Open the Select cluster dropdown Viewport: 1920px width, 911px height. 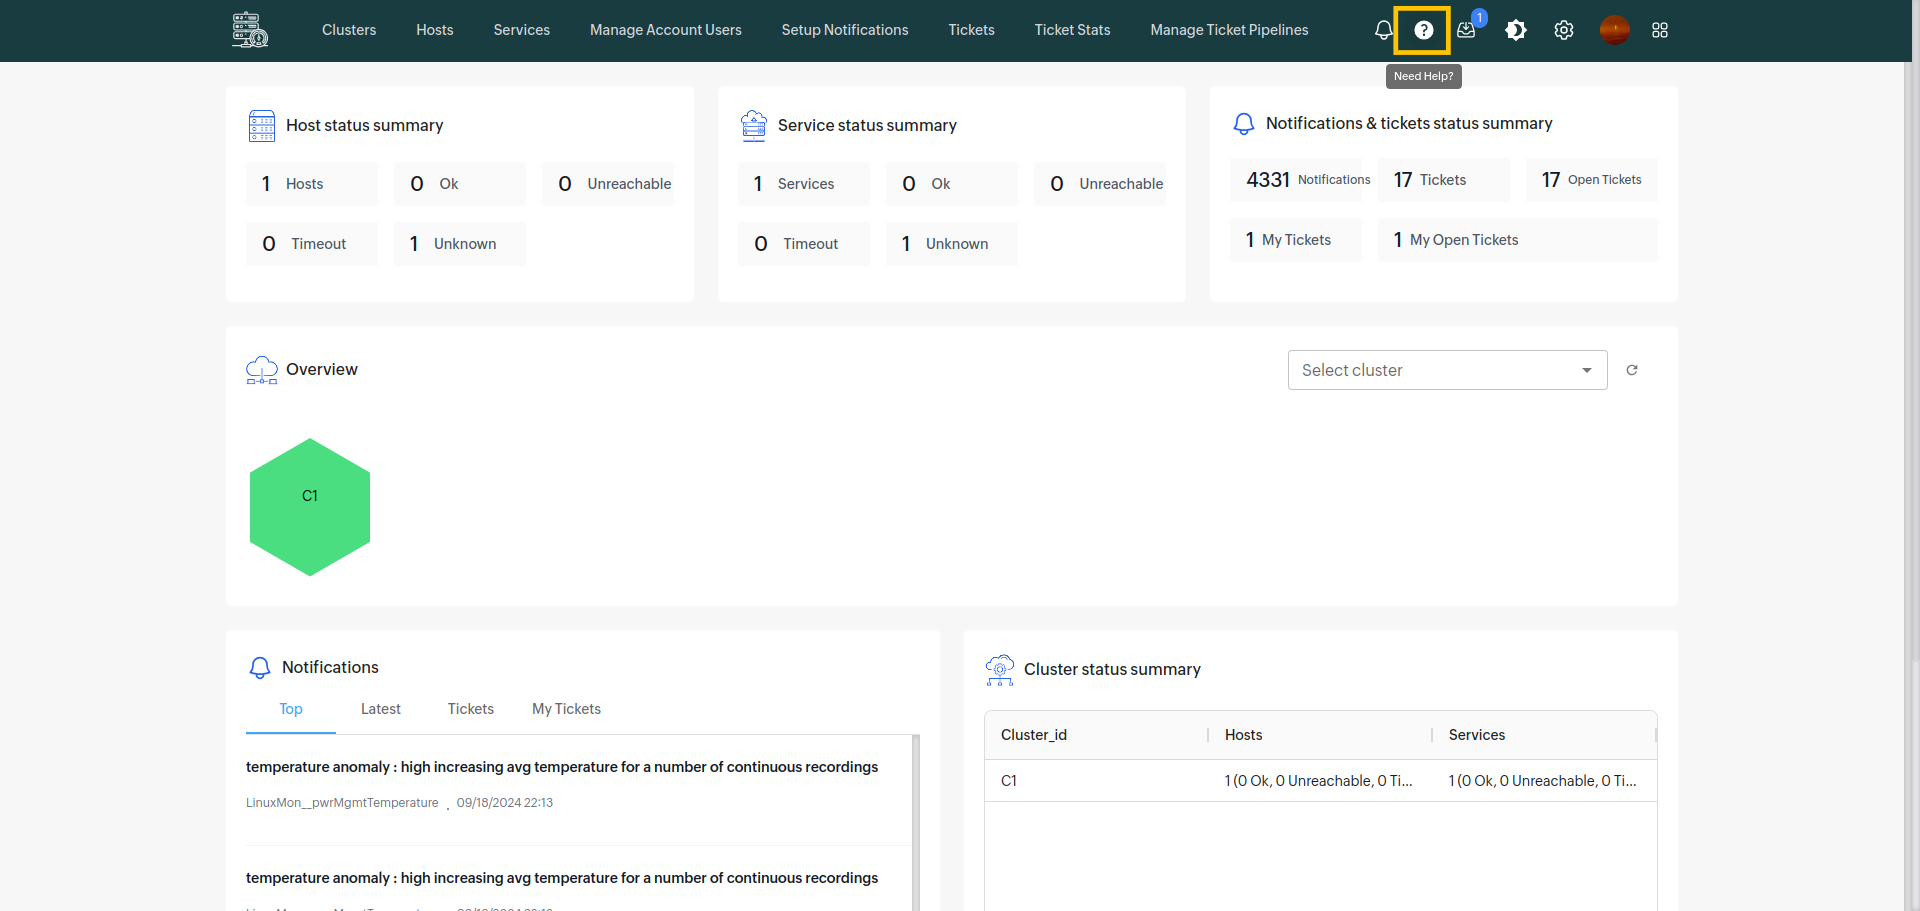click(x=1447, y=370)
